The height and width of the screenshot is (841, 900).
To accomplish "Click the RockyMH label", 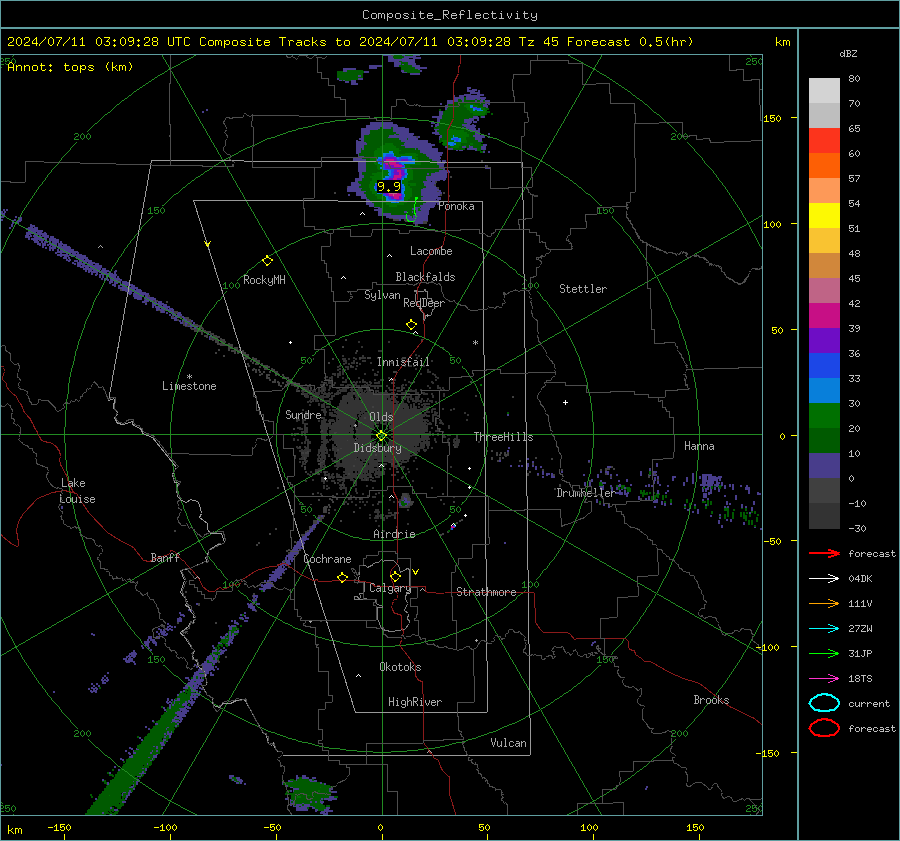I will (x=264, y=280).
